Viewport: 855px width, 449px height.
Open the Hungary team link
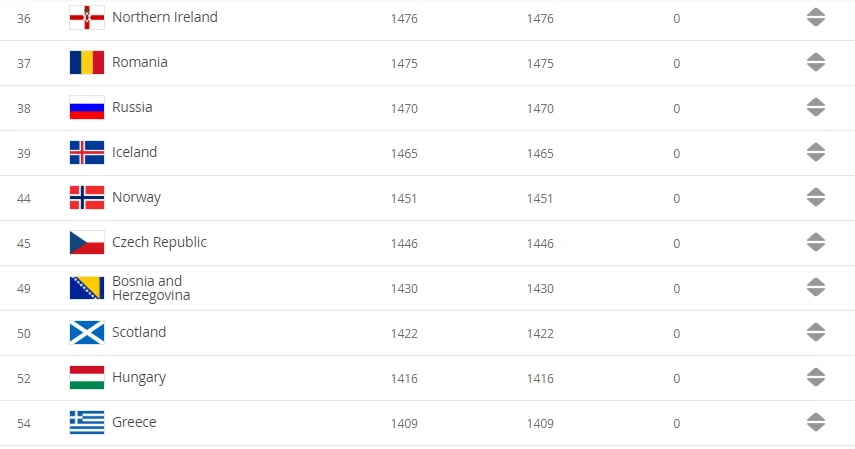coord(139,377)
